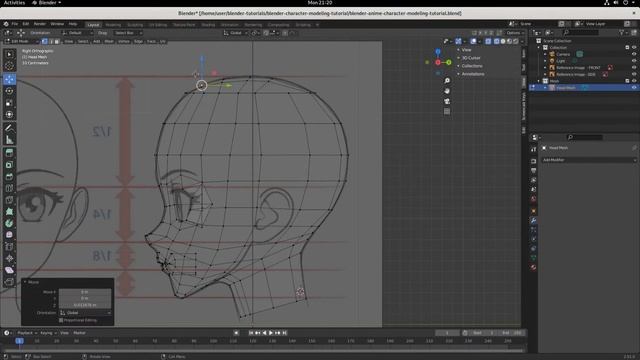Open the Modifier properties wrench tab
The image size is (640, 360).
[533, 220]
